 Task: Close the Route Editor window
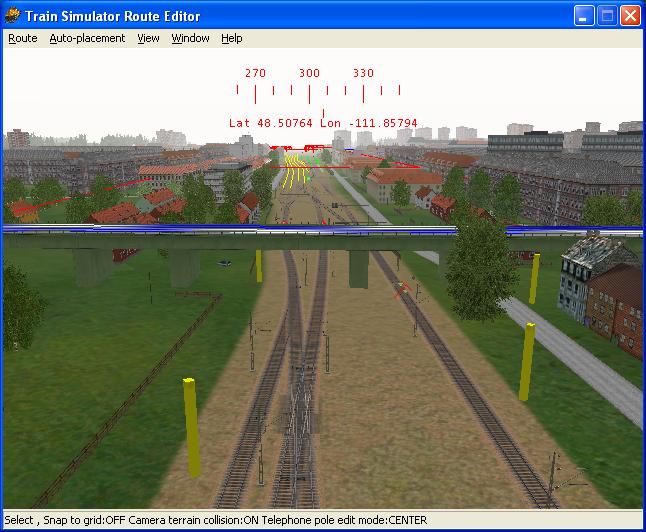click(x=630, y=16)
